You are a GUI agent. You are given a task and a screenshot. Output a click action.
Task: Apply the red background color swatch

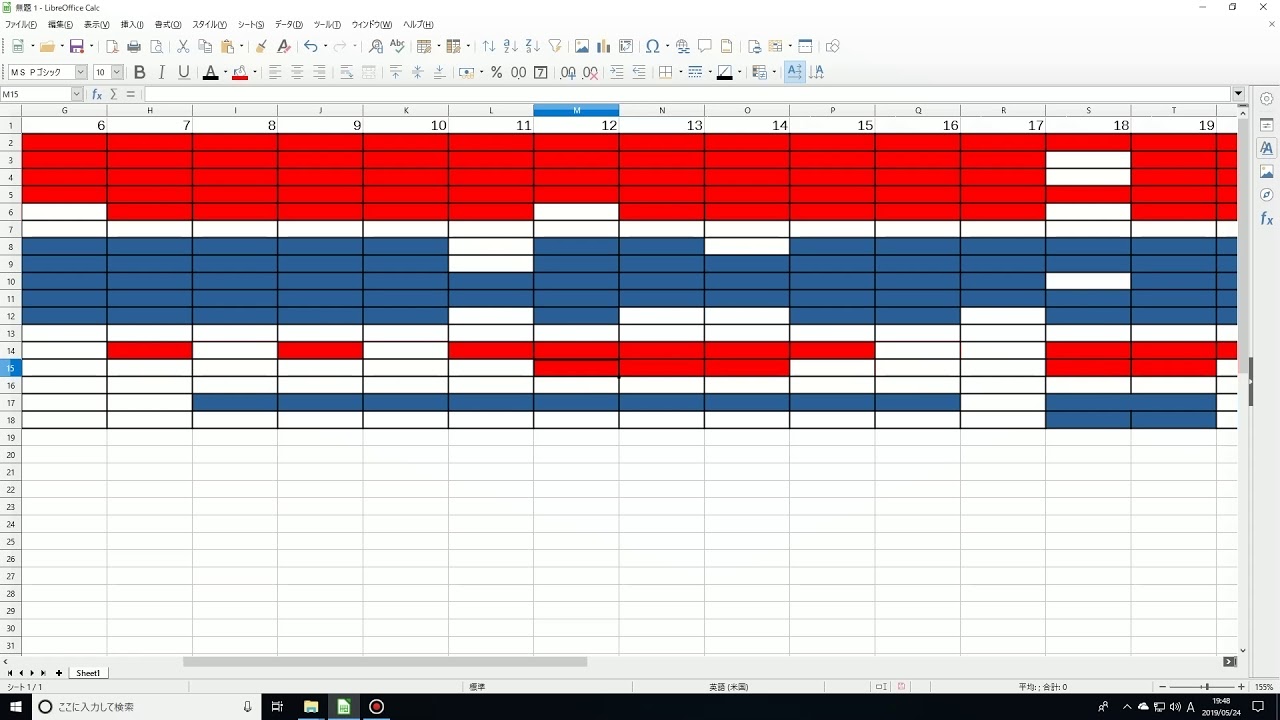tap(240, 72)
